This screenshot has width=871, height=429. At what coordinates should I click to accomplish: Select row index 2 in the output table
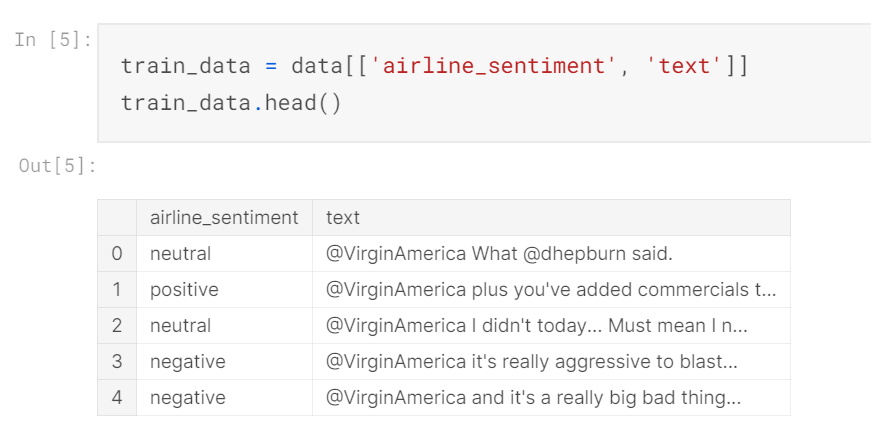[117, 326]
